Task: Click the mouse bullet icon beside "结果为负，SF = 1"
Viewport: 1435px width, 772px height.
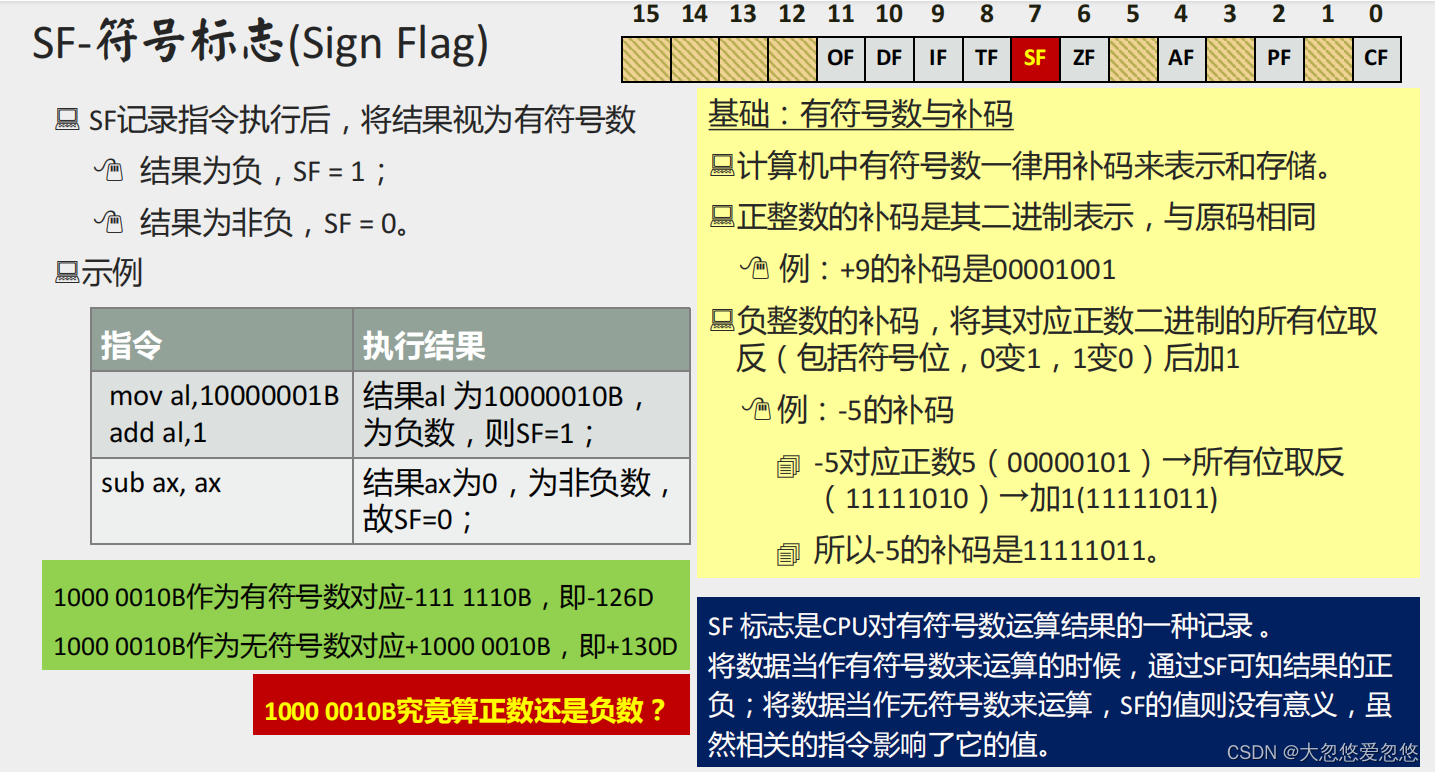Action: point(108,171)
